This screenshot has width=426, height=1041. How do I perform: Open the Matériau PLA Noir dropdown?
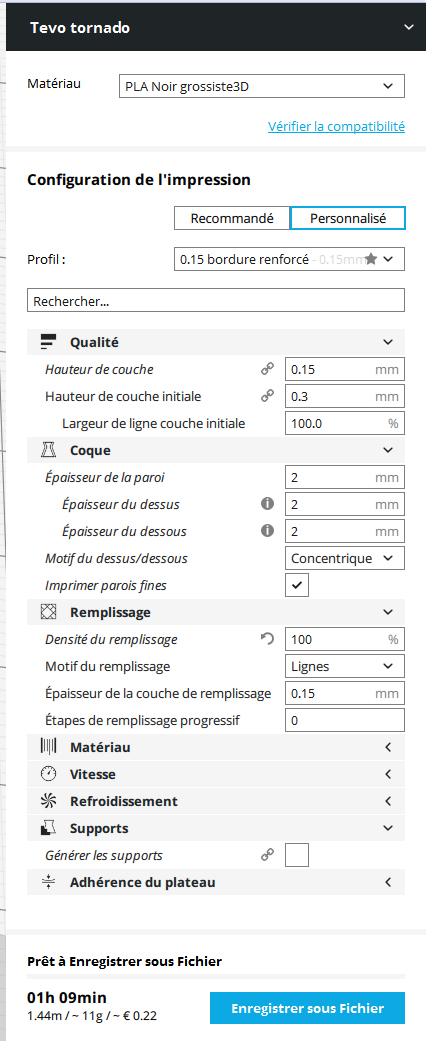[261, 86]
